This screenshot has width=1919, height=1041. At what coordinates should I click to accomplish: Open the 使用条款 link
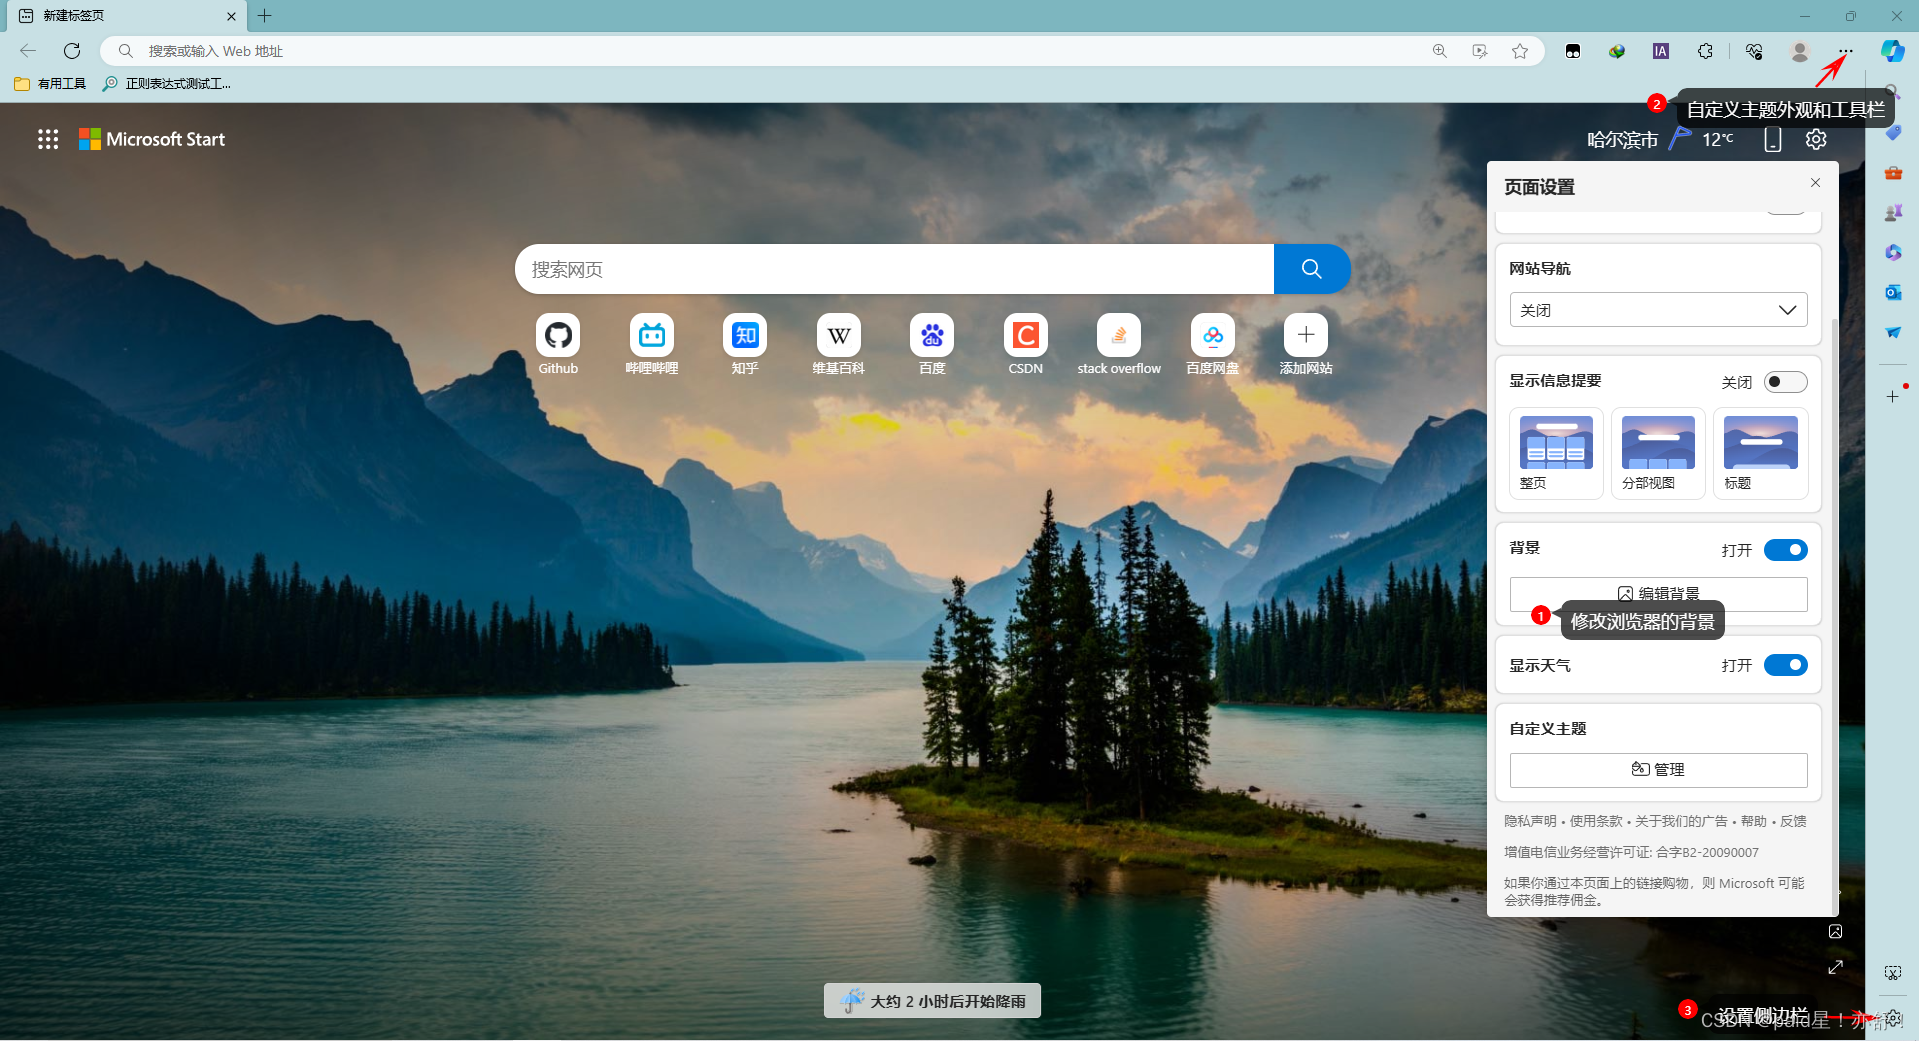tap(1596, 821)
